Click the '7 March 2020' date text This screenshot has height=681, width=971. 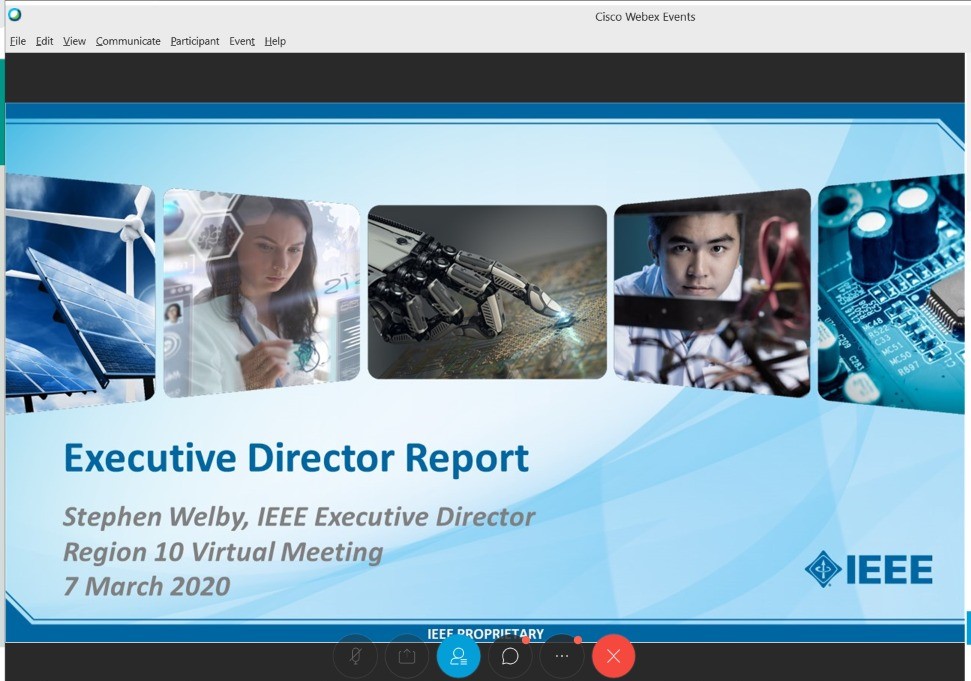tap(147, 586)
